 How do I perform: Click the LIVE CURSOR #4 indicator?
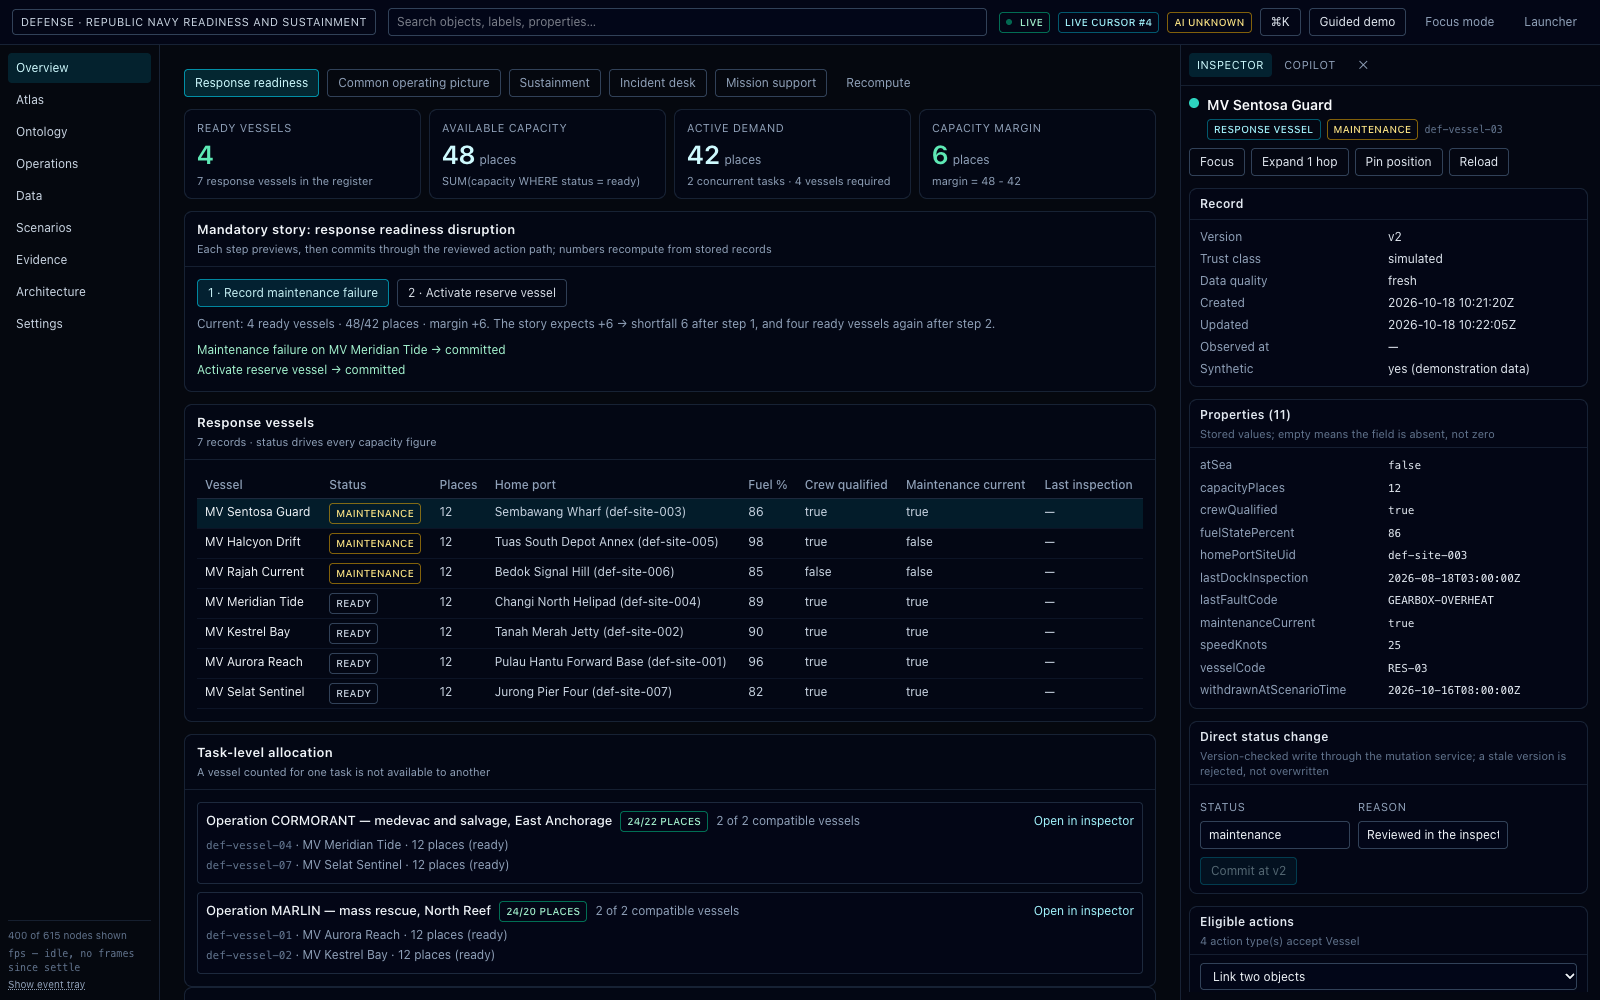click(1108, 22)
